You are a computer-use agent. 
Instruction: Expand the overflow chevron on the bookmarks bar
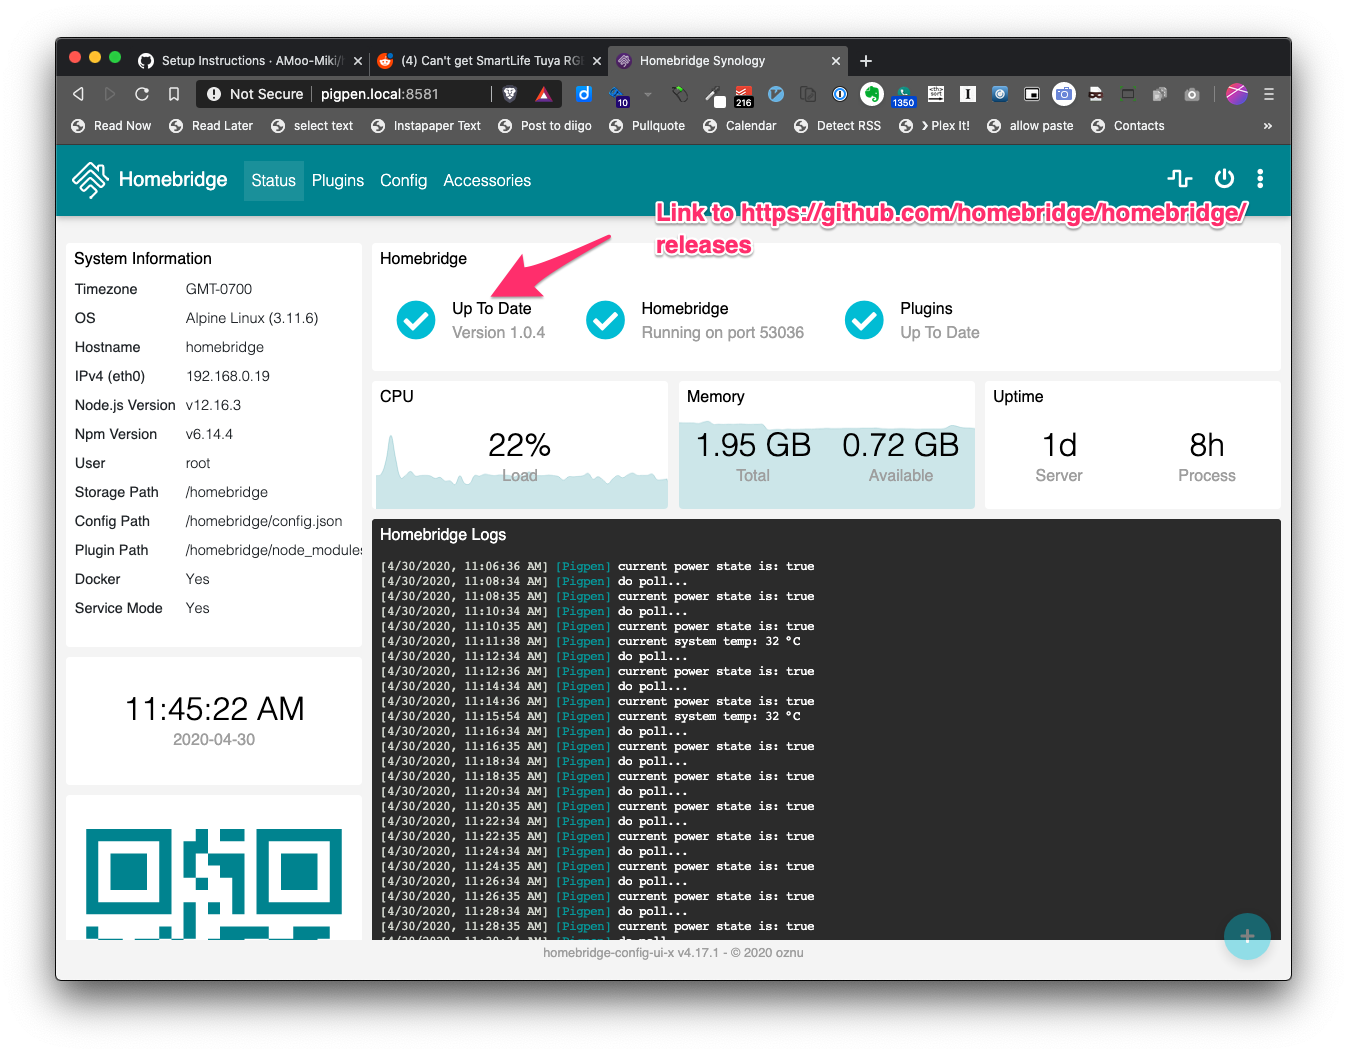click(1267, 125)
